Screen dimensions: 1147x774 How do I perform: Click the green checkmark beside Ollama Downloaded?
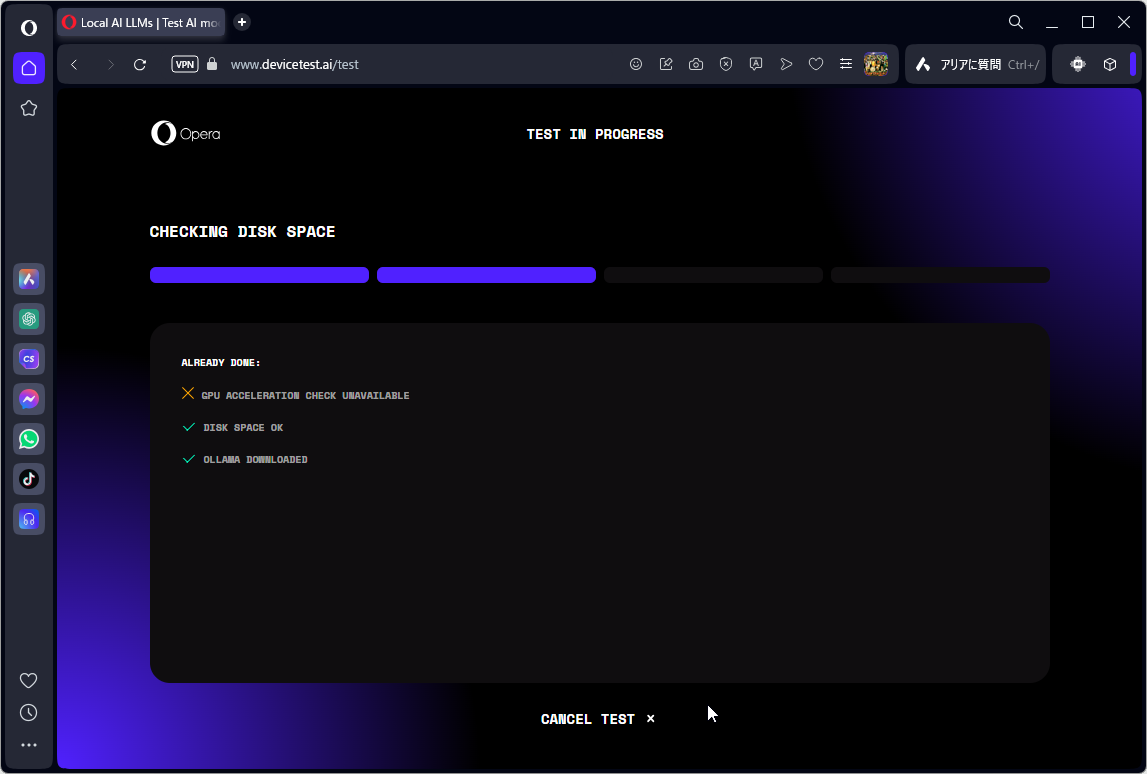189,459
